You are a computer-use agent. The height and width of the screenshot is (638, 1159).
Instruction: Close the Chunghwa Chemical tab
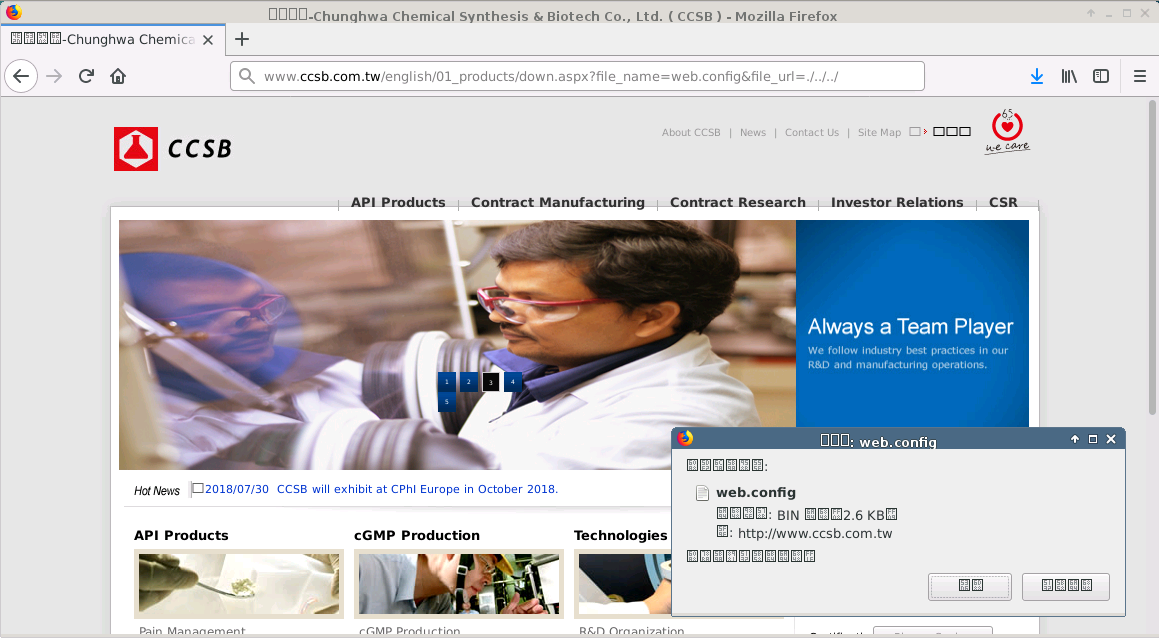tap(208, 40)
